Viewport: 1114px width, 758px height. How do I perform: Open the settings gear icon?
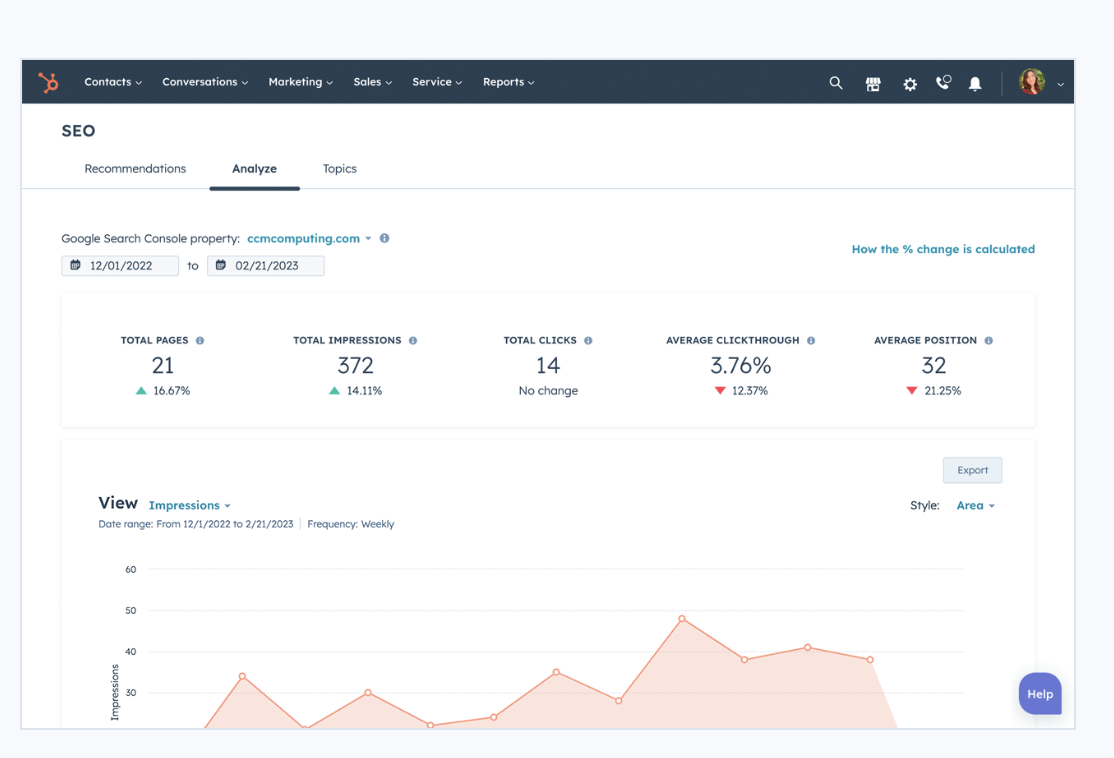909,84
